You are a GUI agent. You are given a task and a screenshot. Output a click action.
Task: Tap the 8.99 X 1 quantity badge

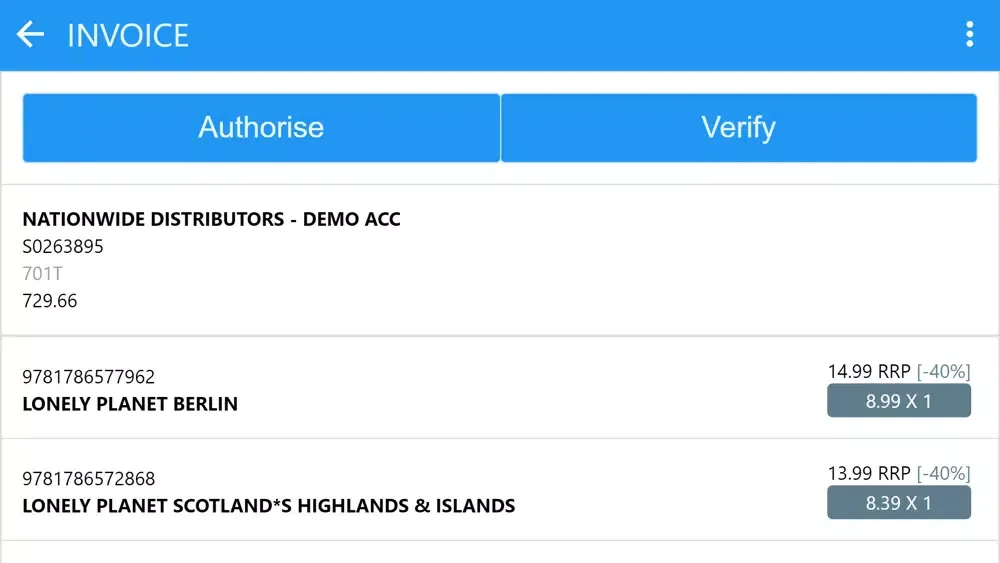[898, 401]
